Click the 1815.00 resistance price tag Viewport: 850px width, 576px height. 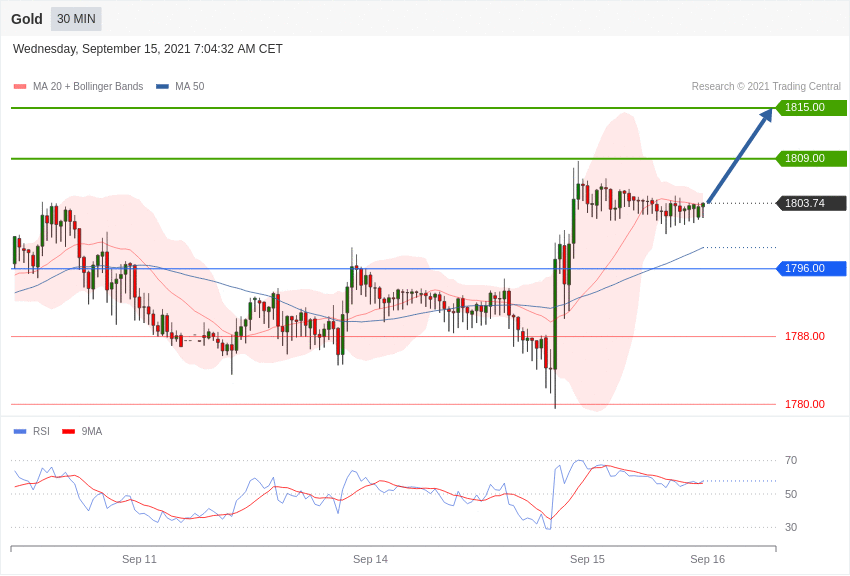click(x=811, y=107)
